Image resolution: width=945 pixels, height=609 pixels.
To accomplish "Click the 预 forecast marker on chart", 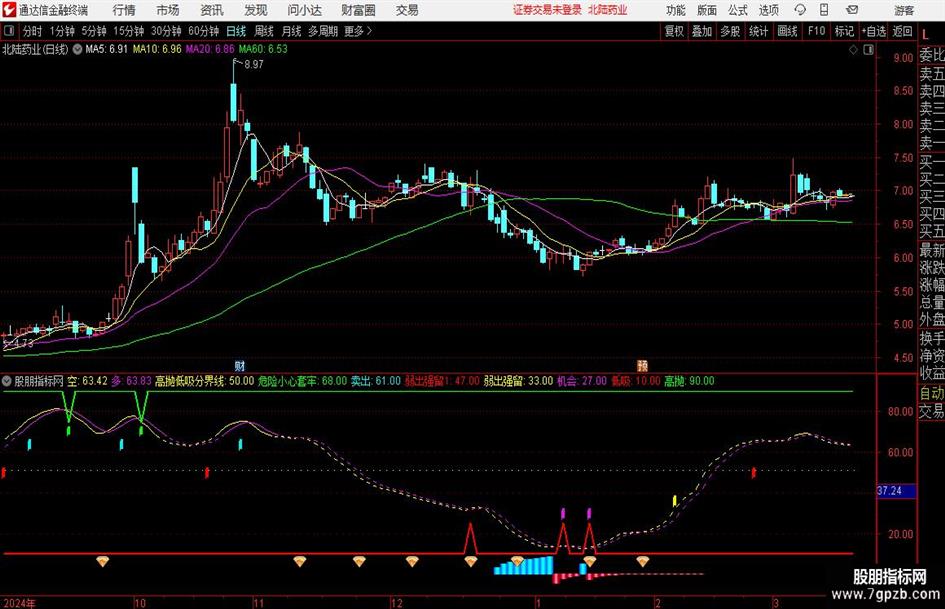I will click(x=642, y=365).
